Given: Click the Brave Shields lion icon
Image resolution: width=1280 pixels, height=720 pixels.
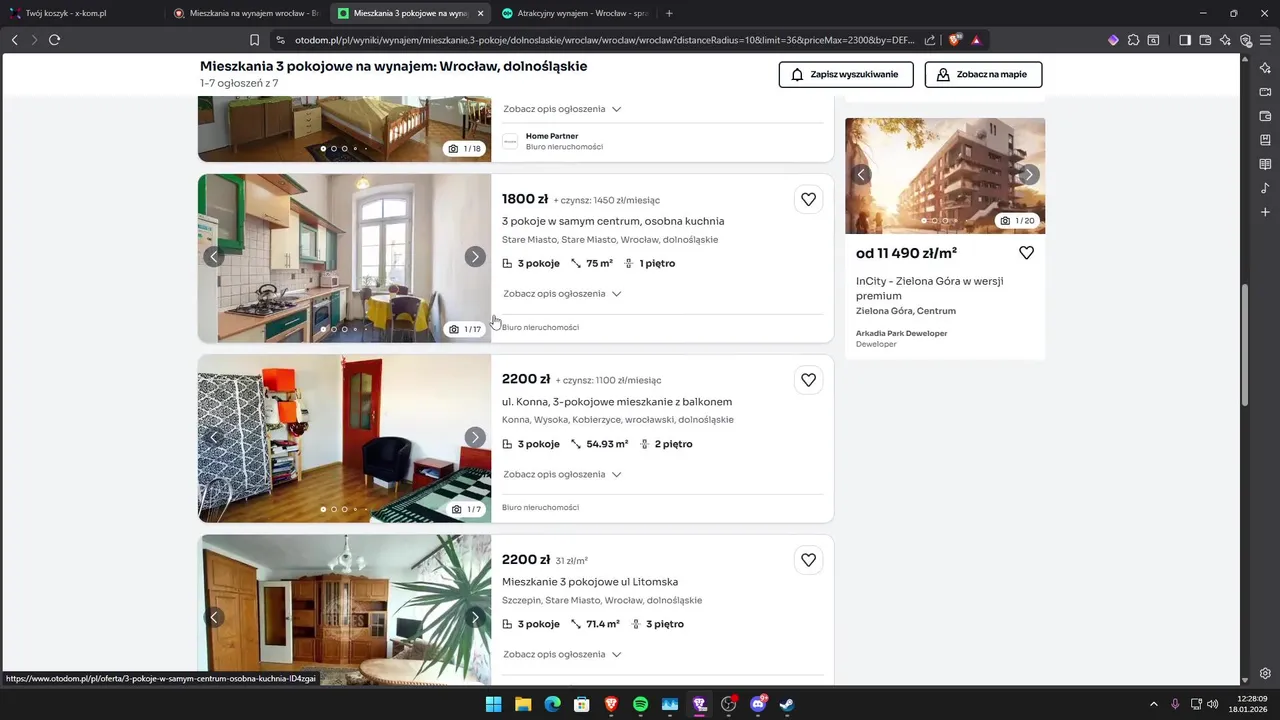Looking at the screenshot, I should click(x=954, y=40).
